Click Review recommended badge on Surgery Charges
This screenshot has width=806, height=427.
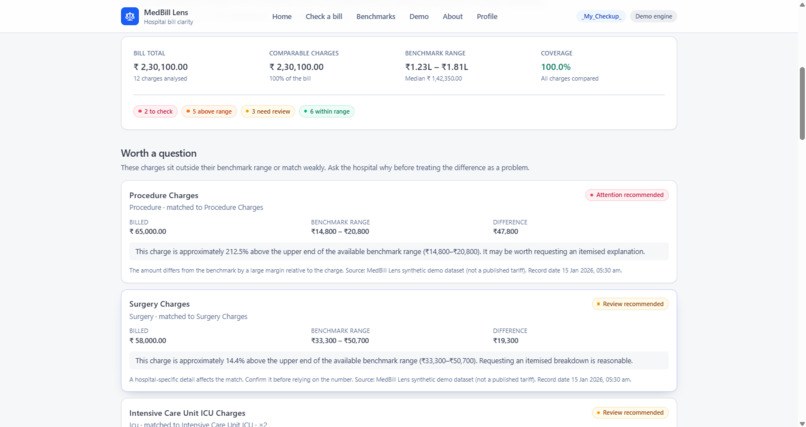630,304
